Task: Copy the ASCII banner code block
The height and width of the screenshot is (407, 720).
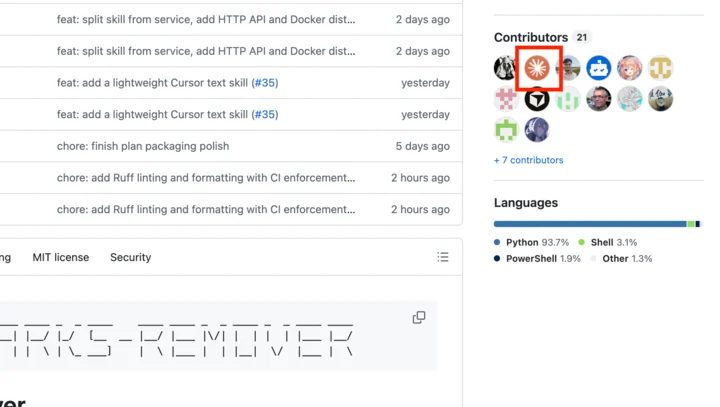Action: [419, 317]
